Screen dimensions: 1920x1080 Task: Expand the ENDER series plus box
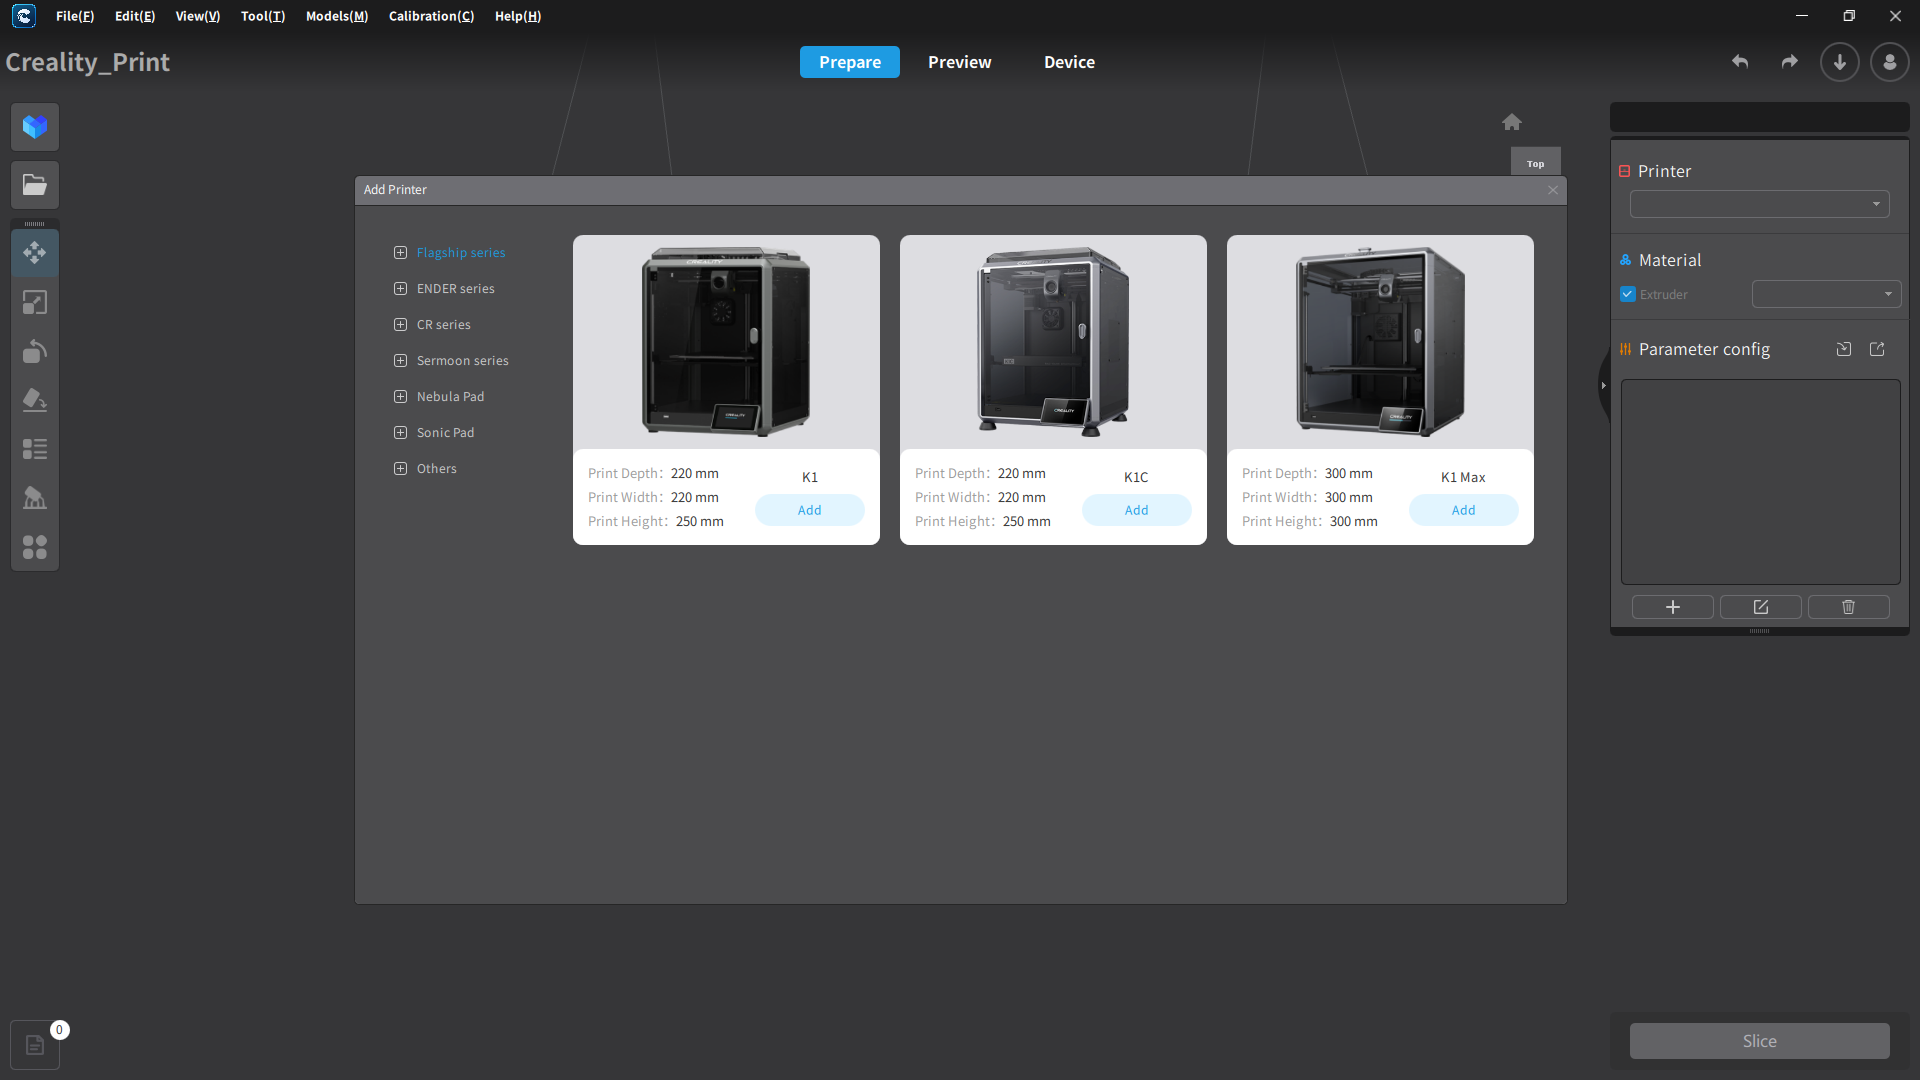(x=400, y=289)
